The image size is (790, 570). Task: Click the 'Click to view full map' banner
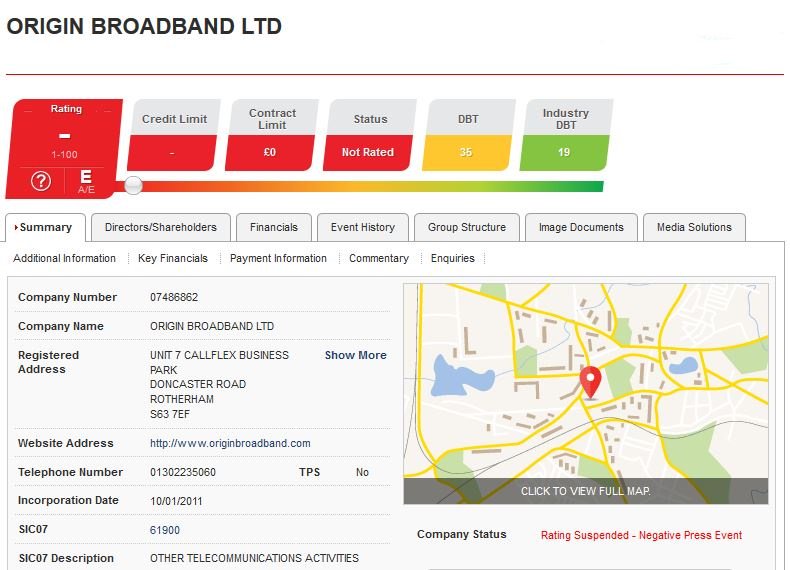click(586, 491)
